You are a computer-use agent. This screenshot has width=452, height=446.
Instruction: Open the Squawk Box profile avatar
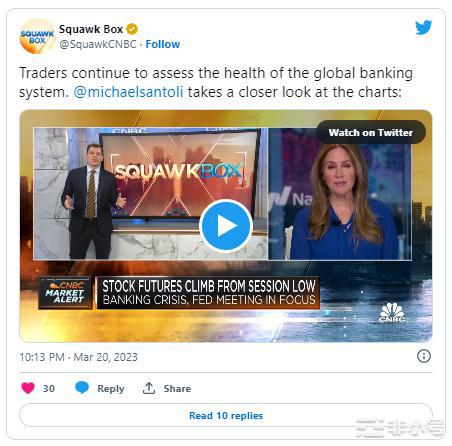(37, 37)
